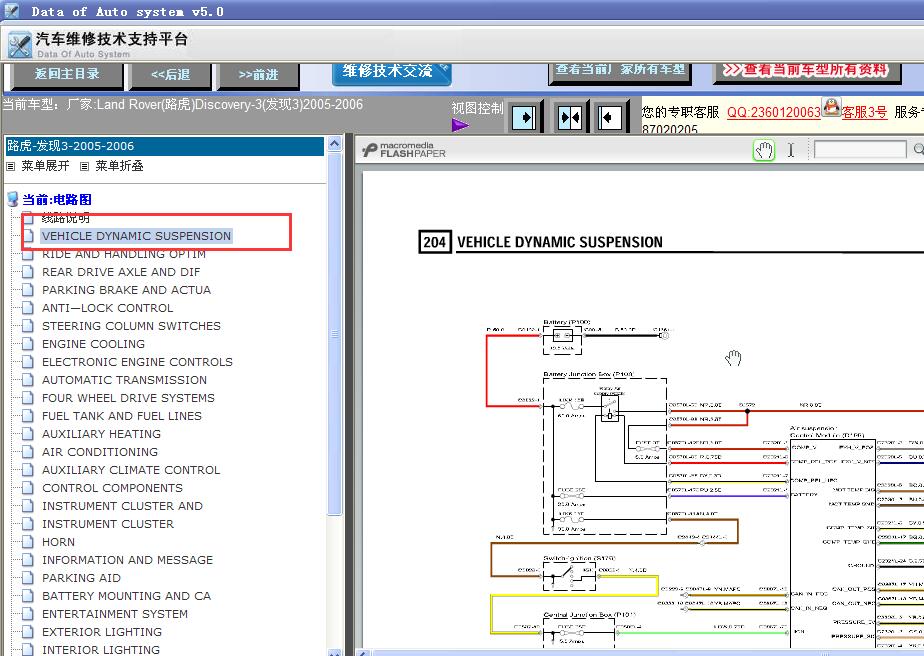Open ENTERTAINMENT SYSTEM item
This screenshot has width=924, height=656.
(114, 614)
